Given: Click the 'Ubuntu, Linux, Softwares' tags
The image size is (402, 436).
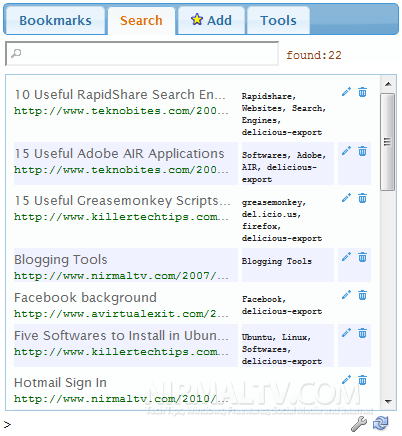Looking at the screenshot, I should click(x=282, y=349).
